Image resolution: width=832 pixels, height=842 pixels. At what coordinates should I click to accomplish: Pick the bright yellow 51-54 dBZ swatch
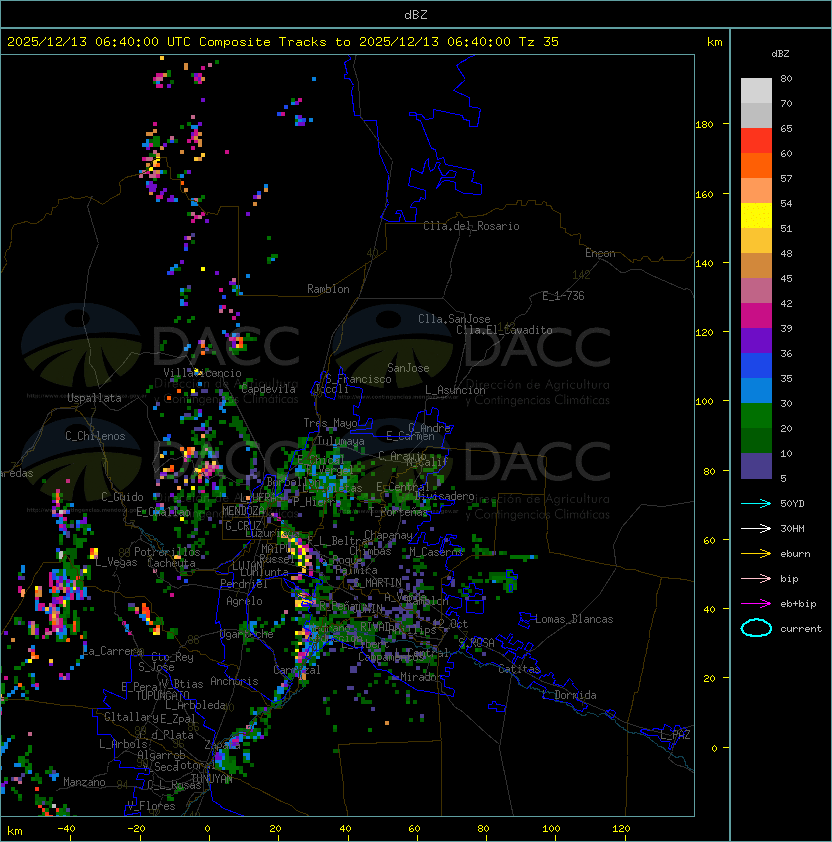click(x=756, y=215)
